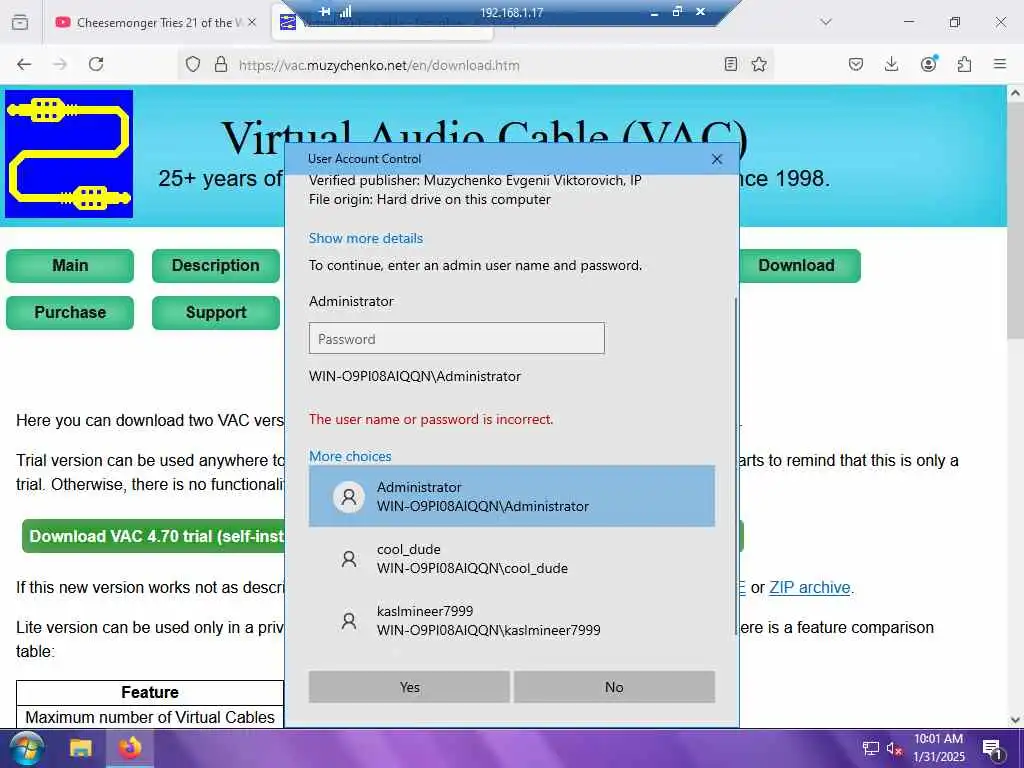Open the Firefox downloads panel
The image size is (1024, 768).
[891, 64]
